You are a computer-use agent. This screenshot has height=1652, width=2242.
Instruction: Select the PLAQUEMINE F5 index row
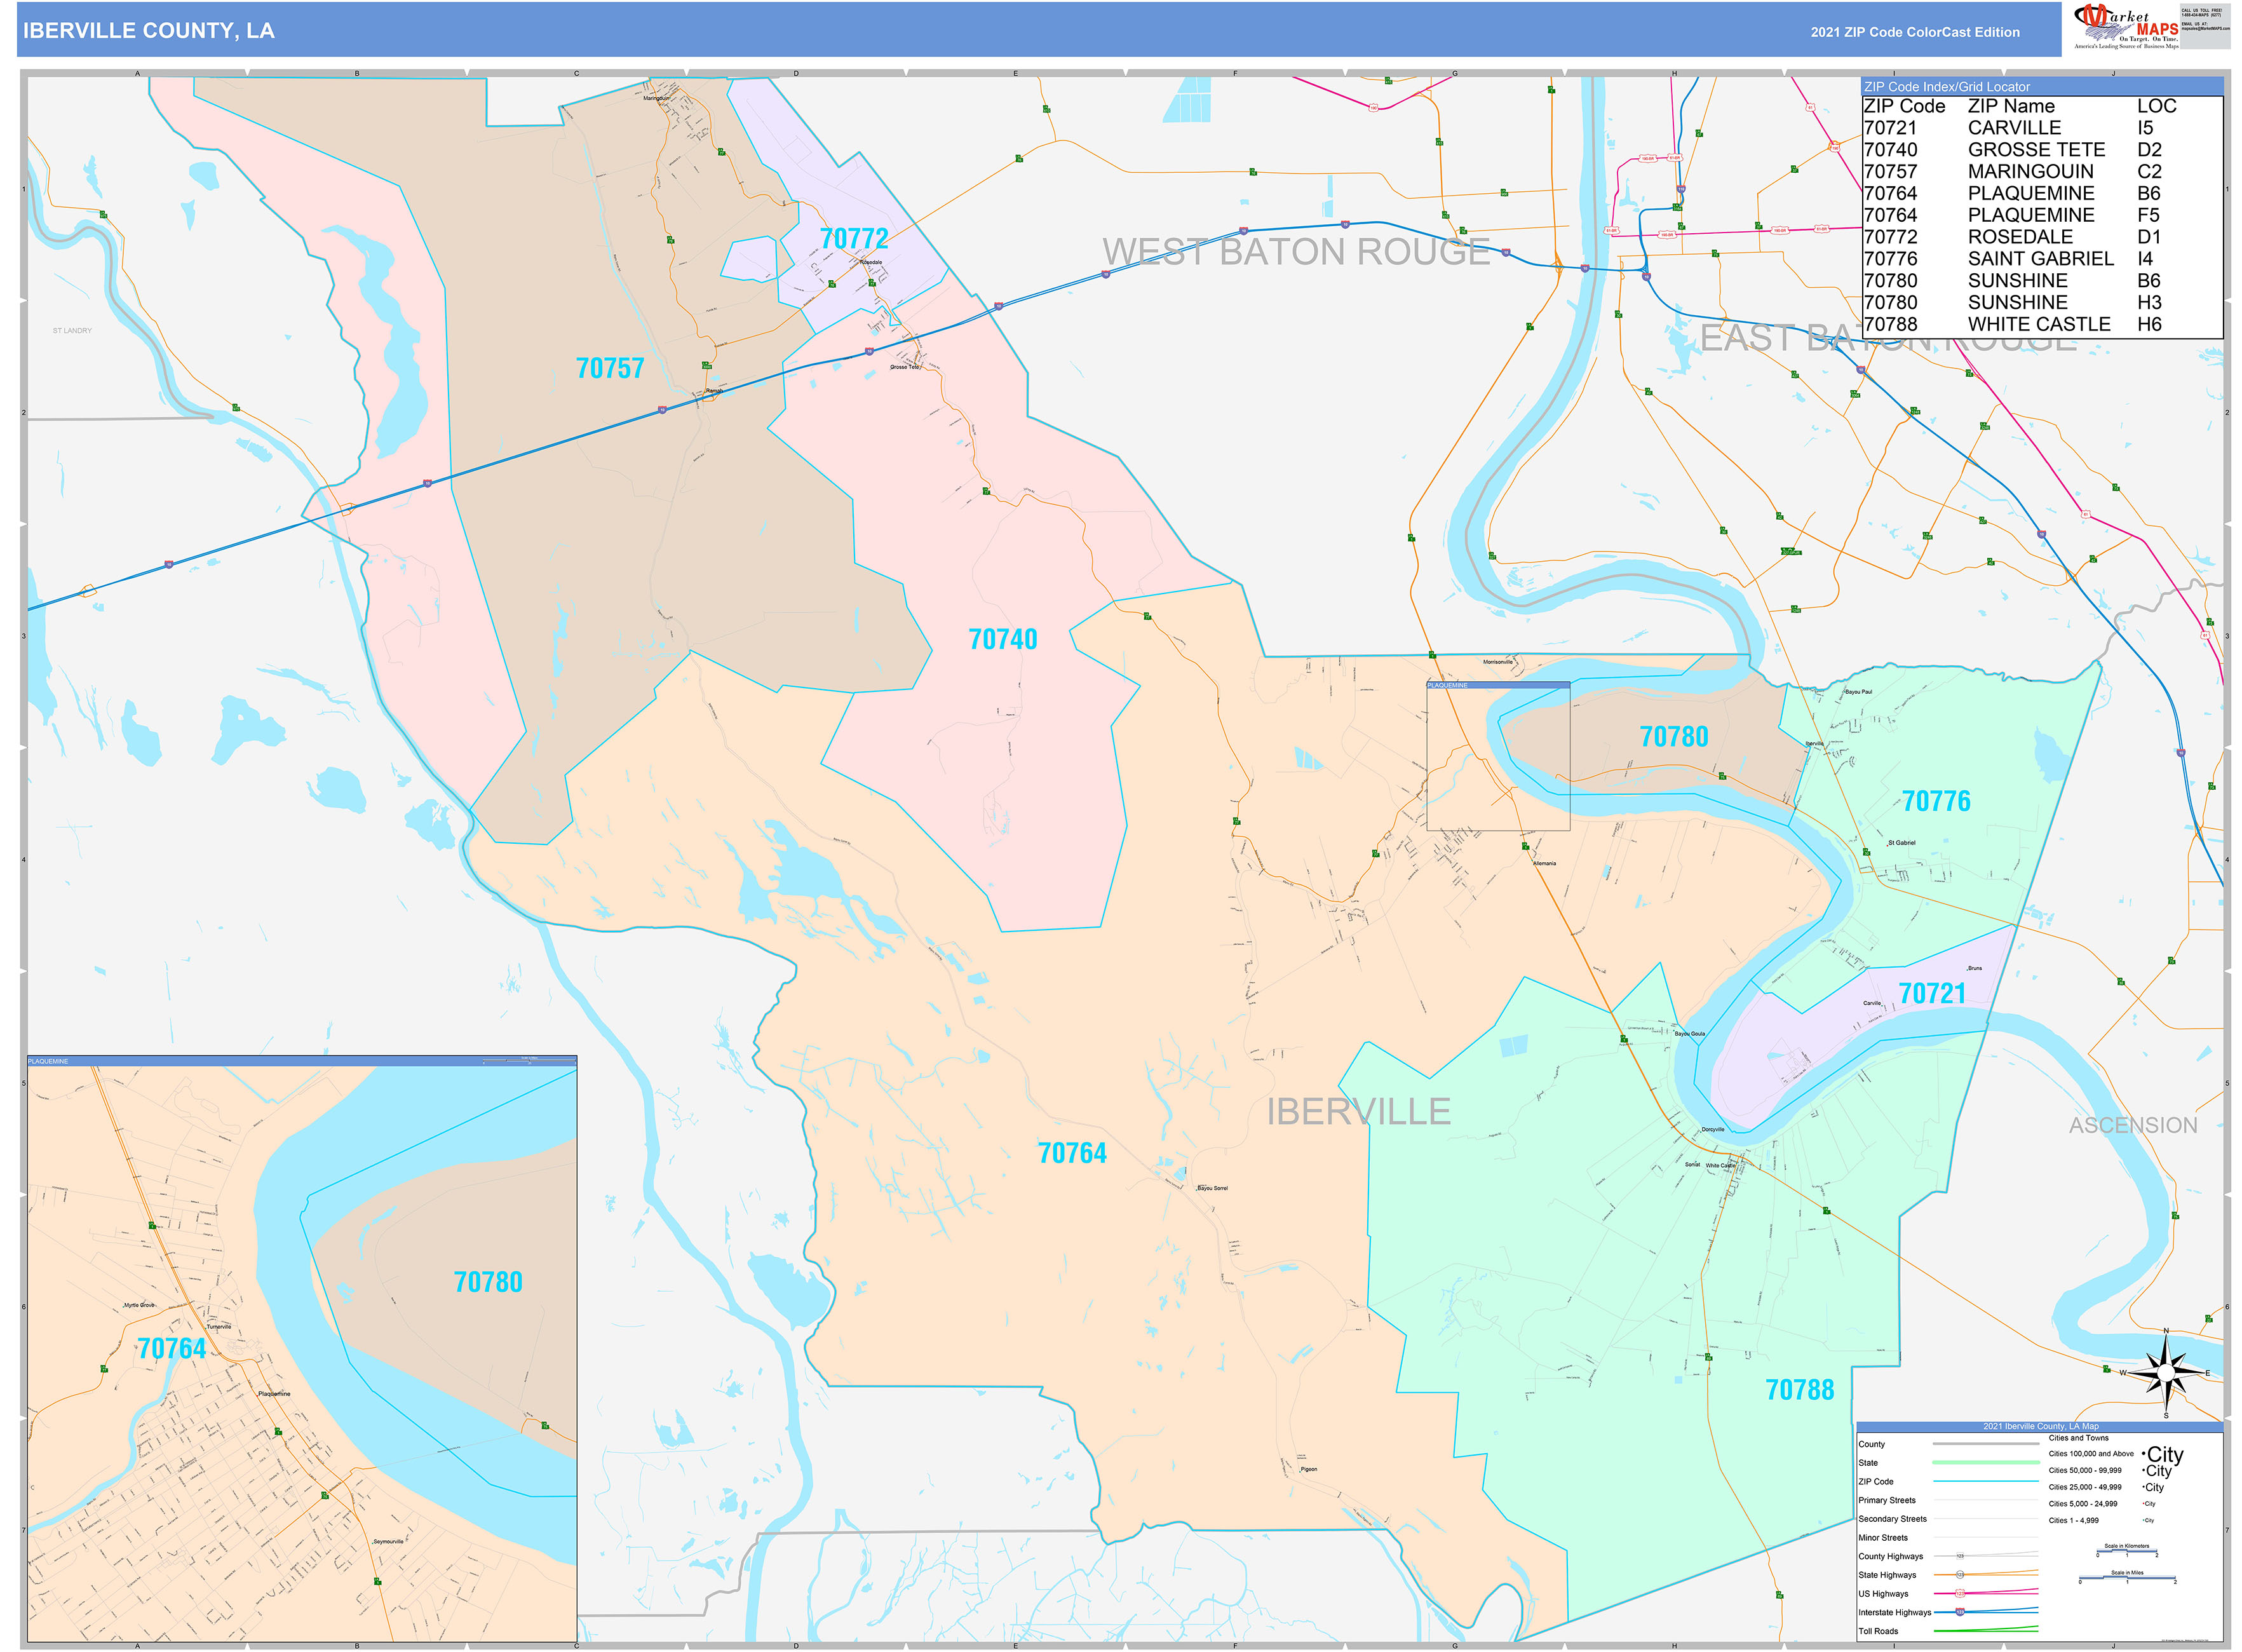(x=2042, y=215)
